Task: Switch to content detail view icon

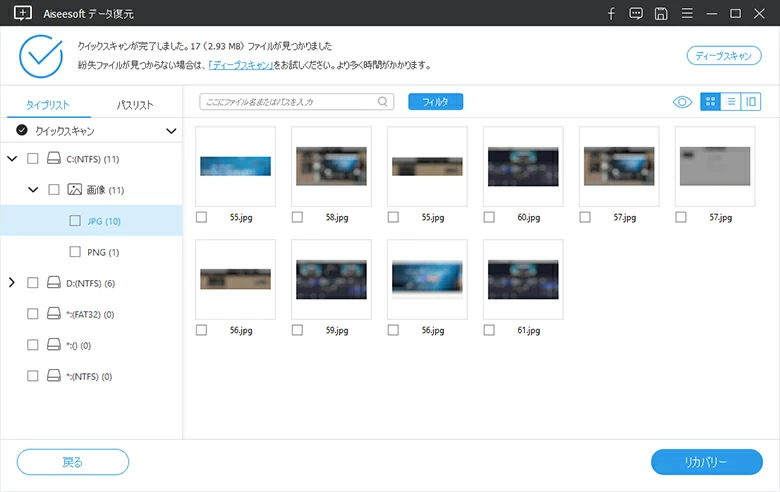Action: pos(750,101)
